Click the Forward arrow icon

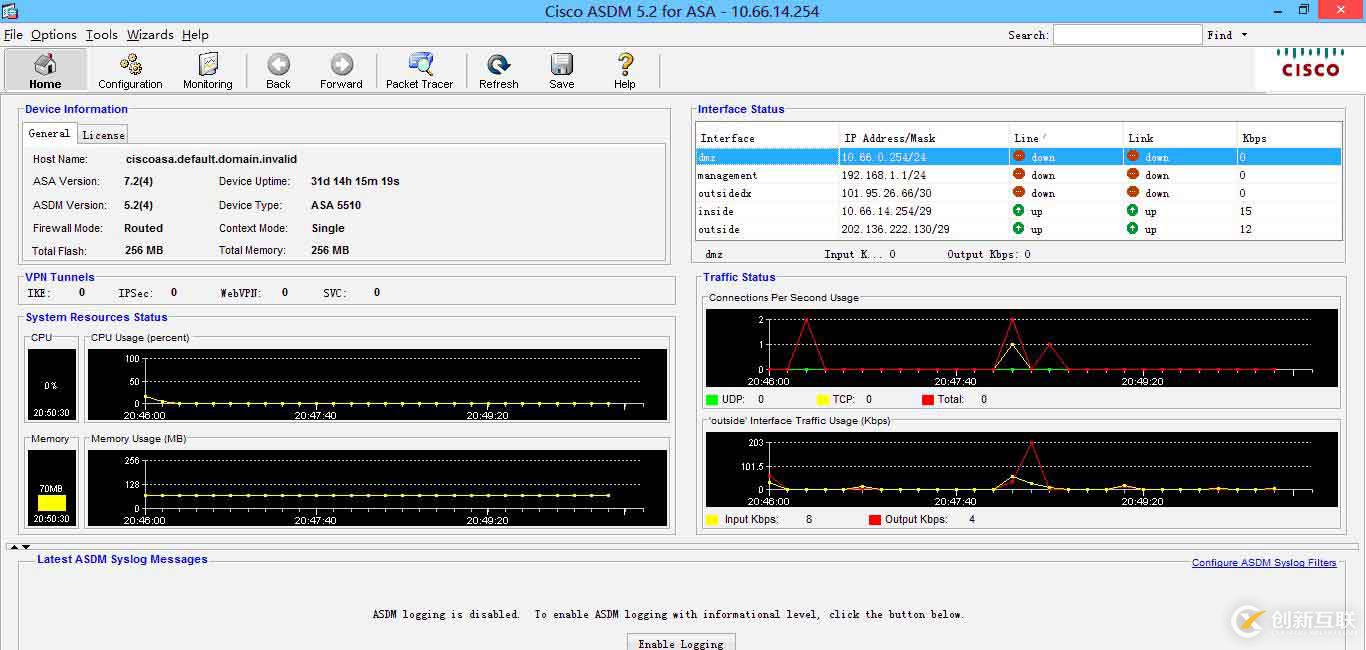point(341,70)
